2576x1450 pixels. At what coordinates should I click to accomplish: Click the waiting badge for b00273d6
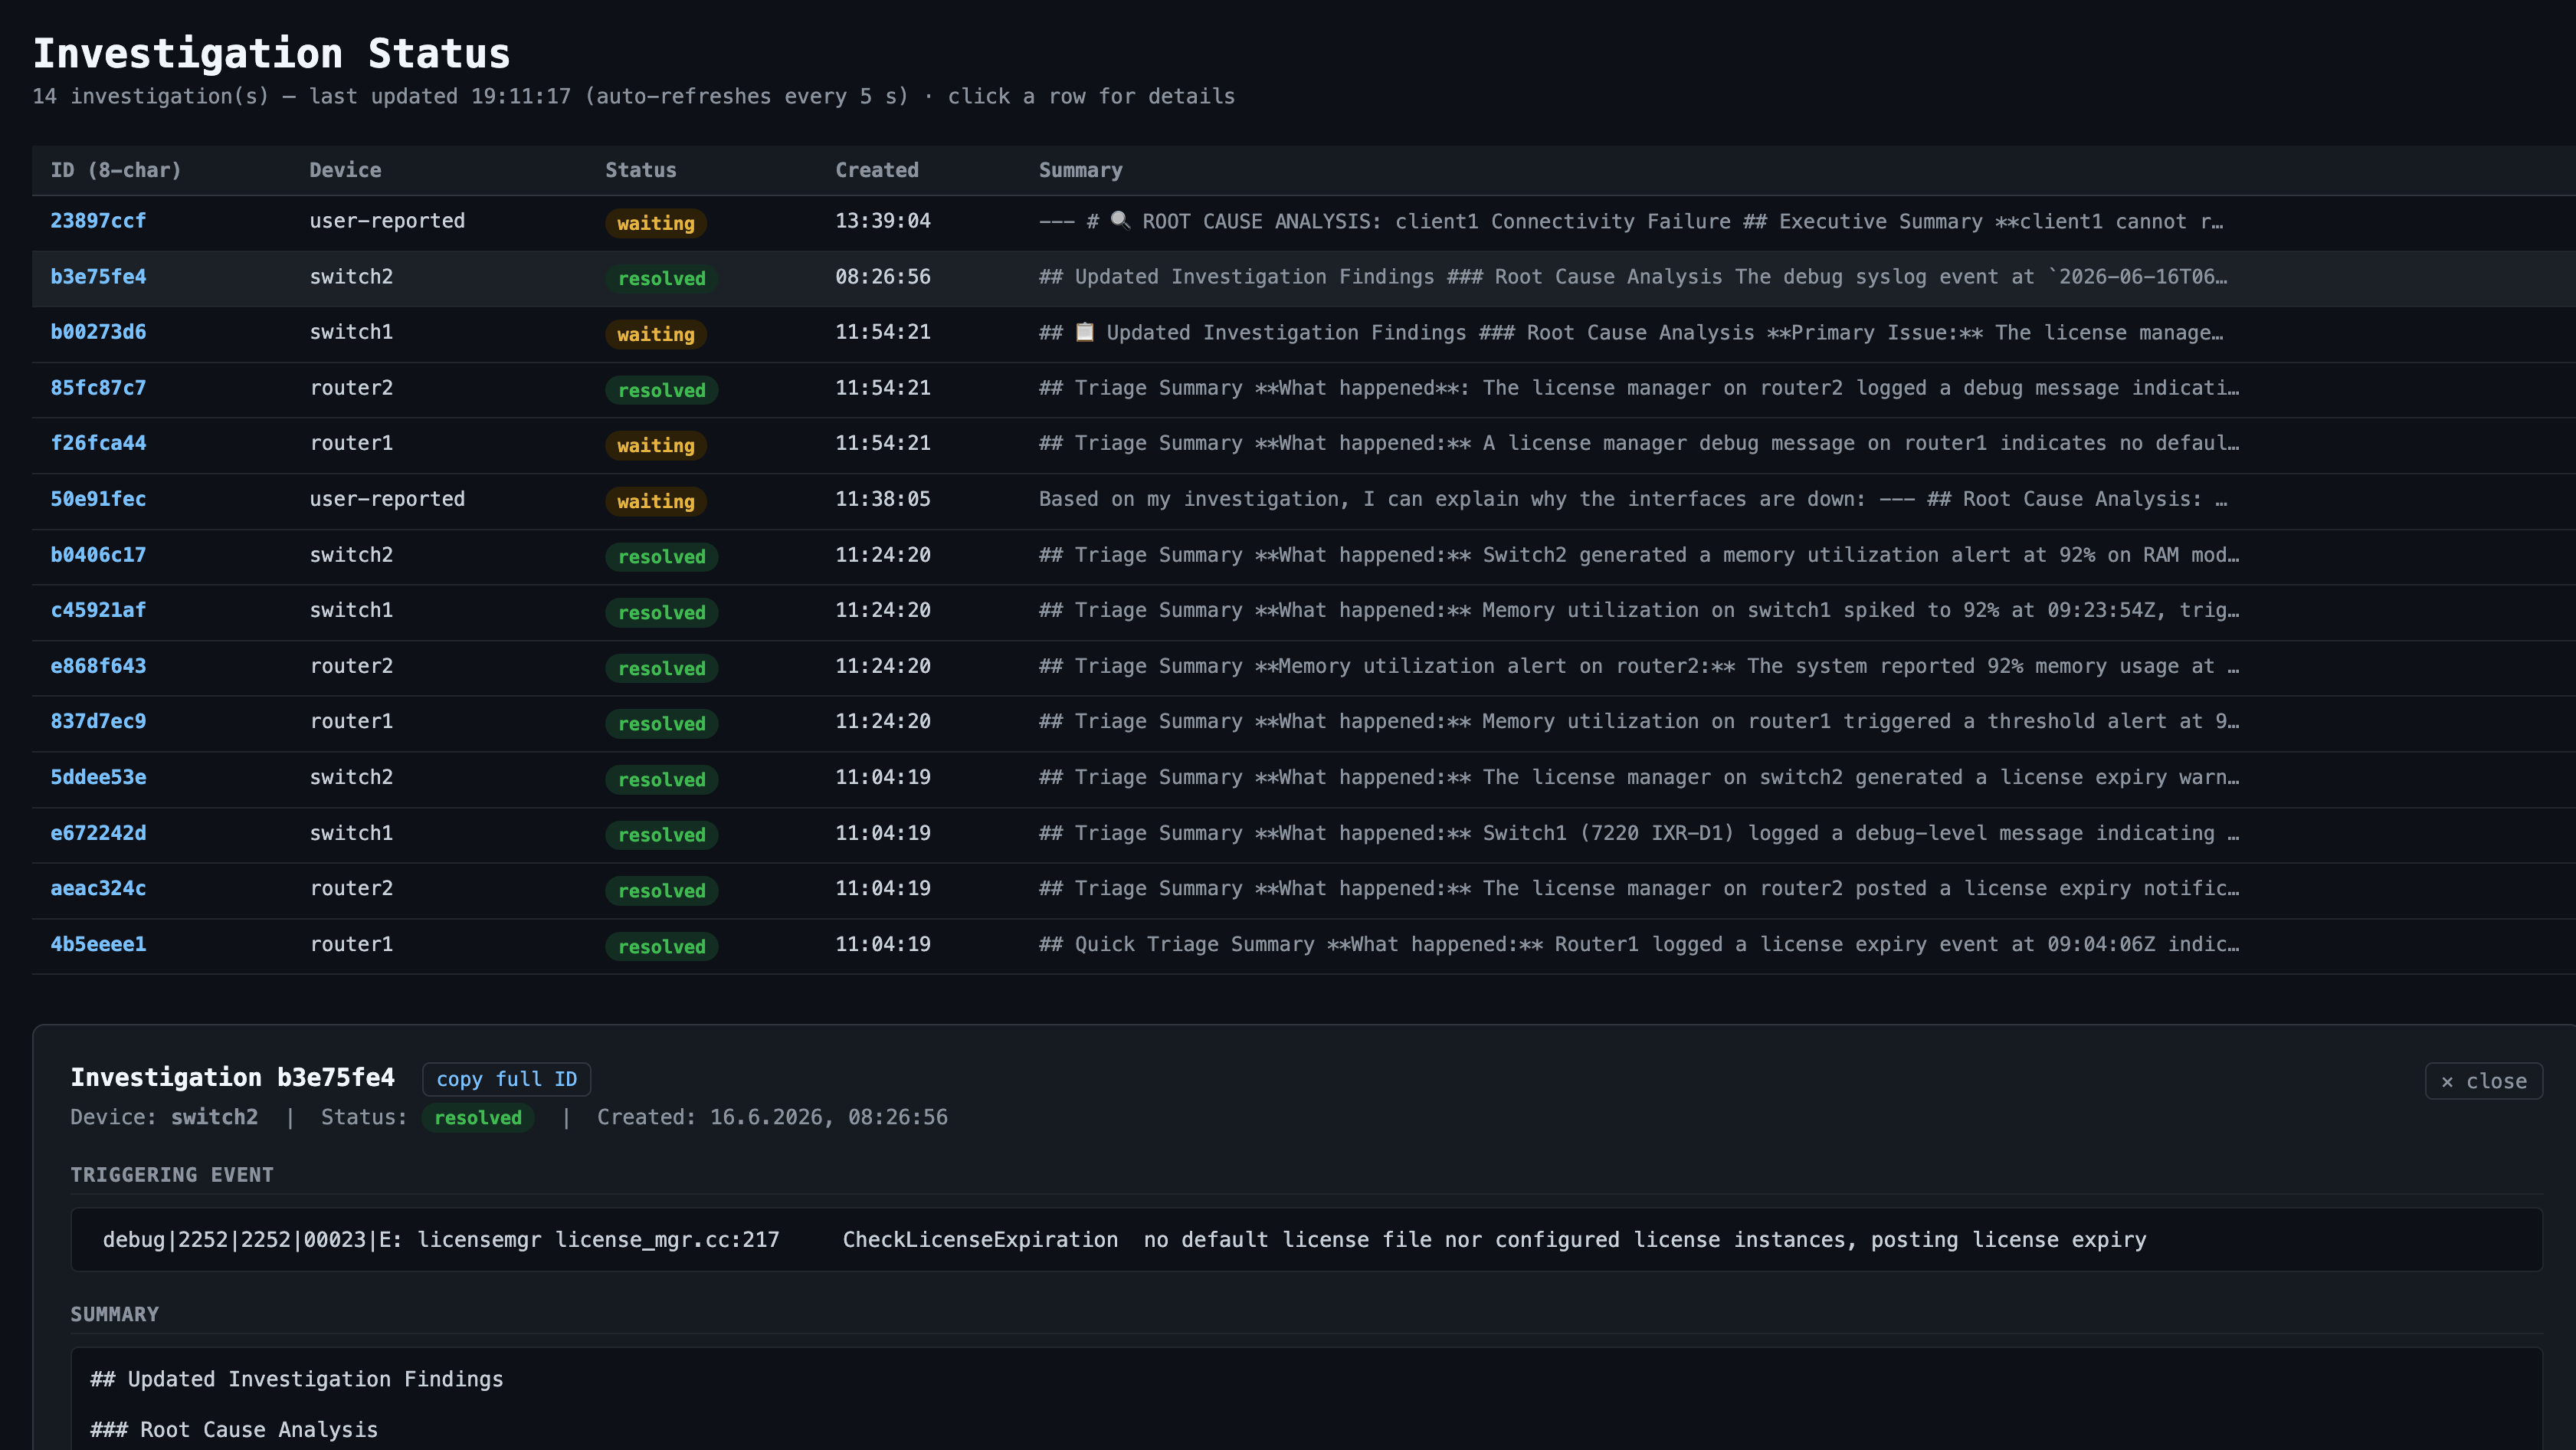click(655, 334)
